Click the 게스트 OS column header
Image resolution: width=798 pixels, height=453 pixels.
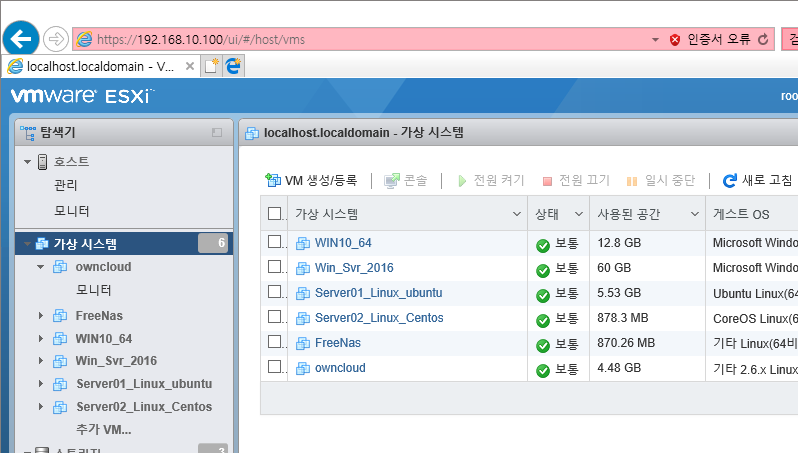click(x=741, y=214)
